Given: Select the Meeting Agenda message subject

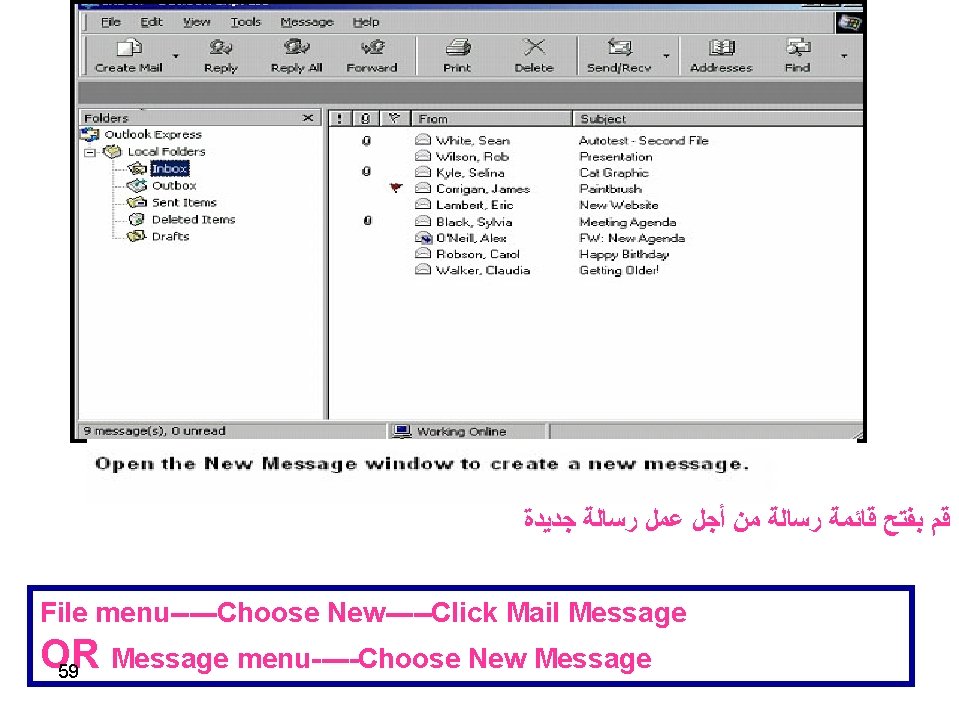Looking at the screenshot, I should (x=628, y=222).
